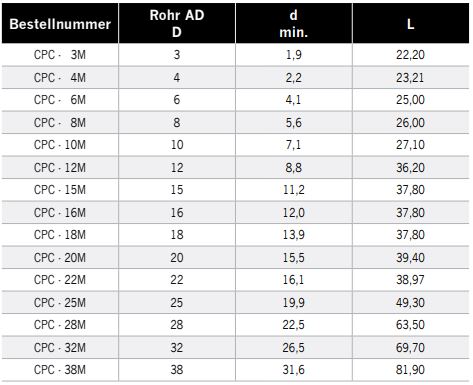Select the CPC - 16M row label
This screenshot has width=473, height=385.
(x=60, y=212)
